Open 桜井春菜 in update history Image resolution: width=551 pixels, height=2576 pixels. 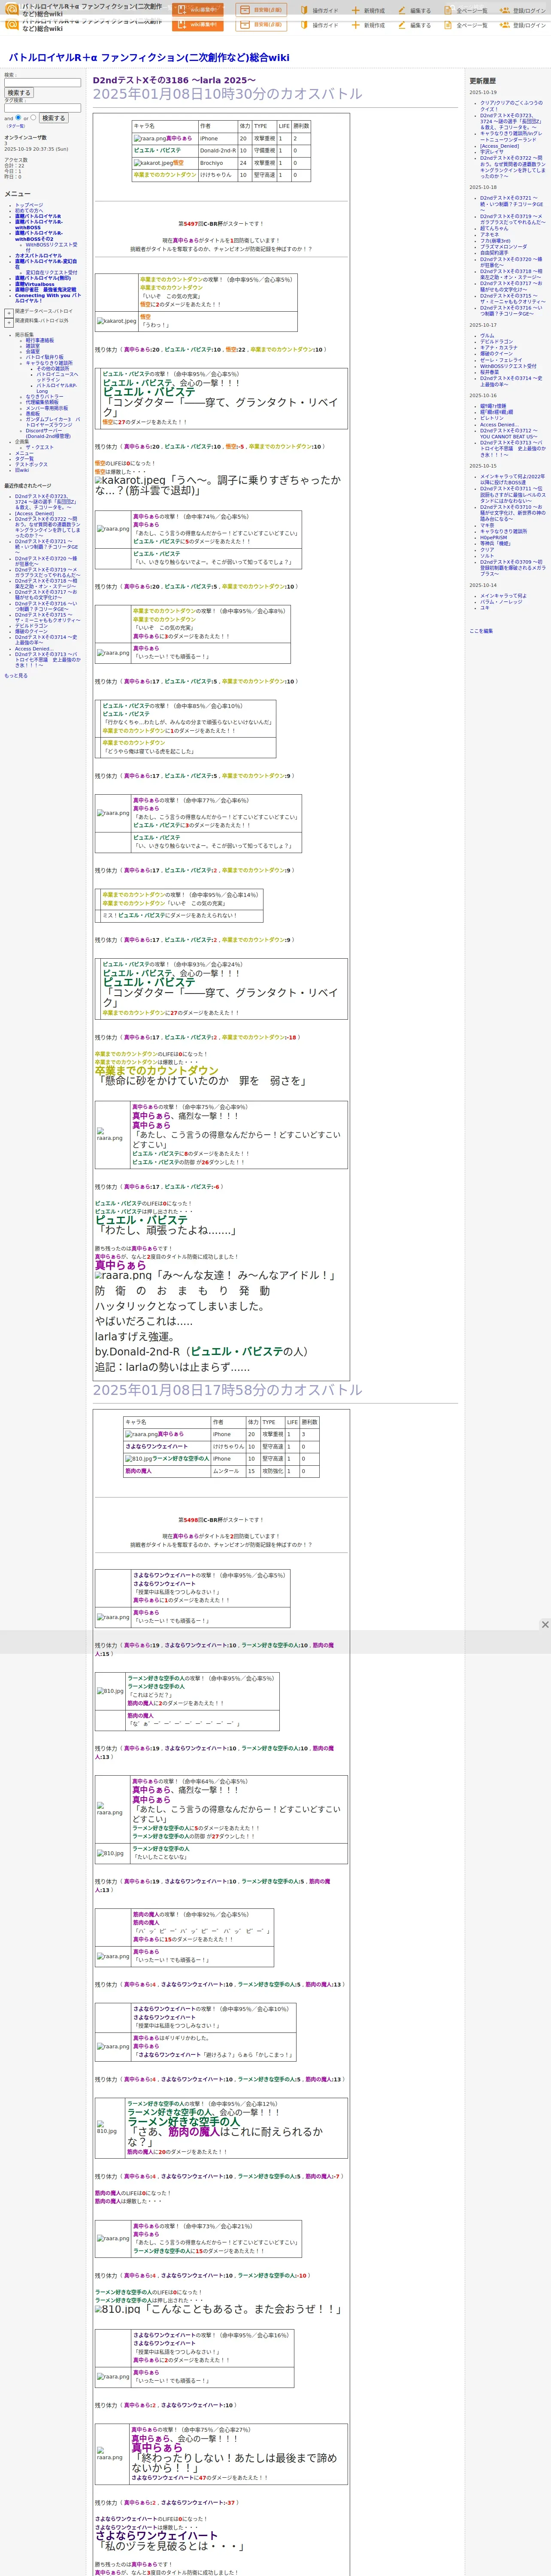489,372
